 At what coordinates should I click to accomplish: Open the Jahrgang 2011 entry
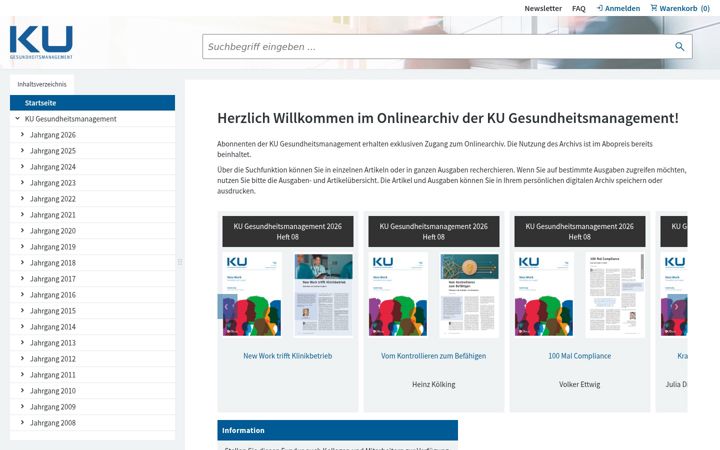coord(53,375)
